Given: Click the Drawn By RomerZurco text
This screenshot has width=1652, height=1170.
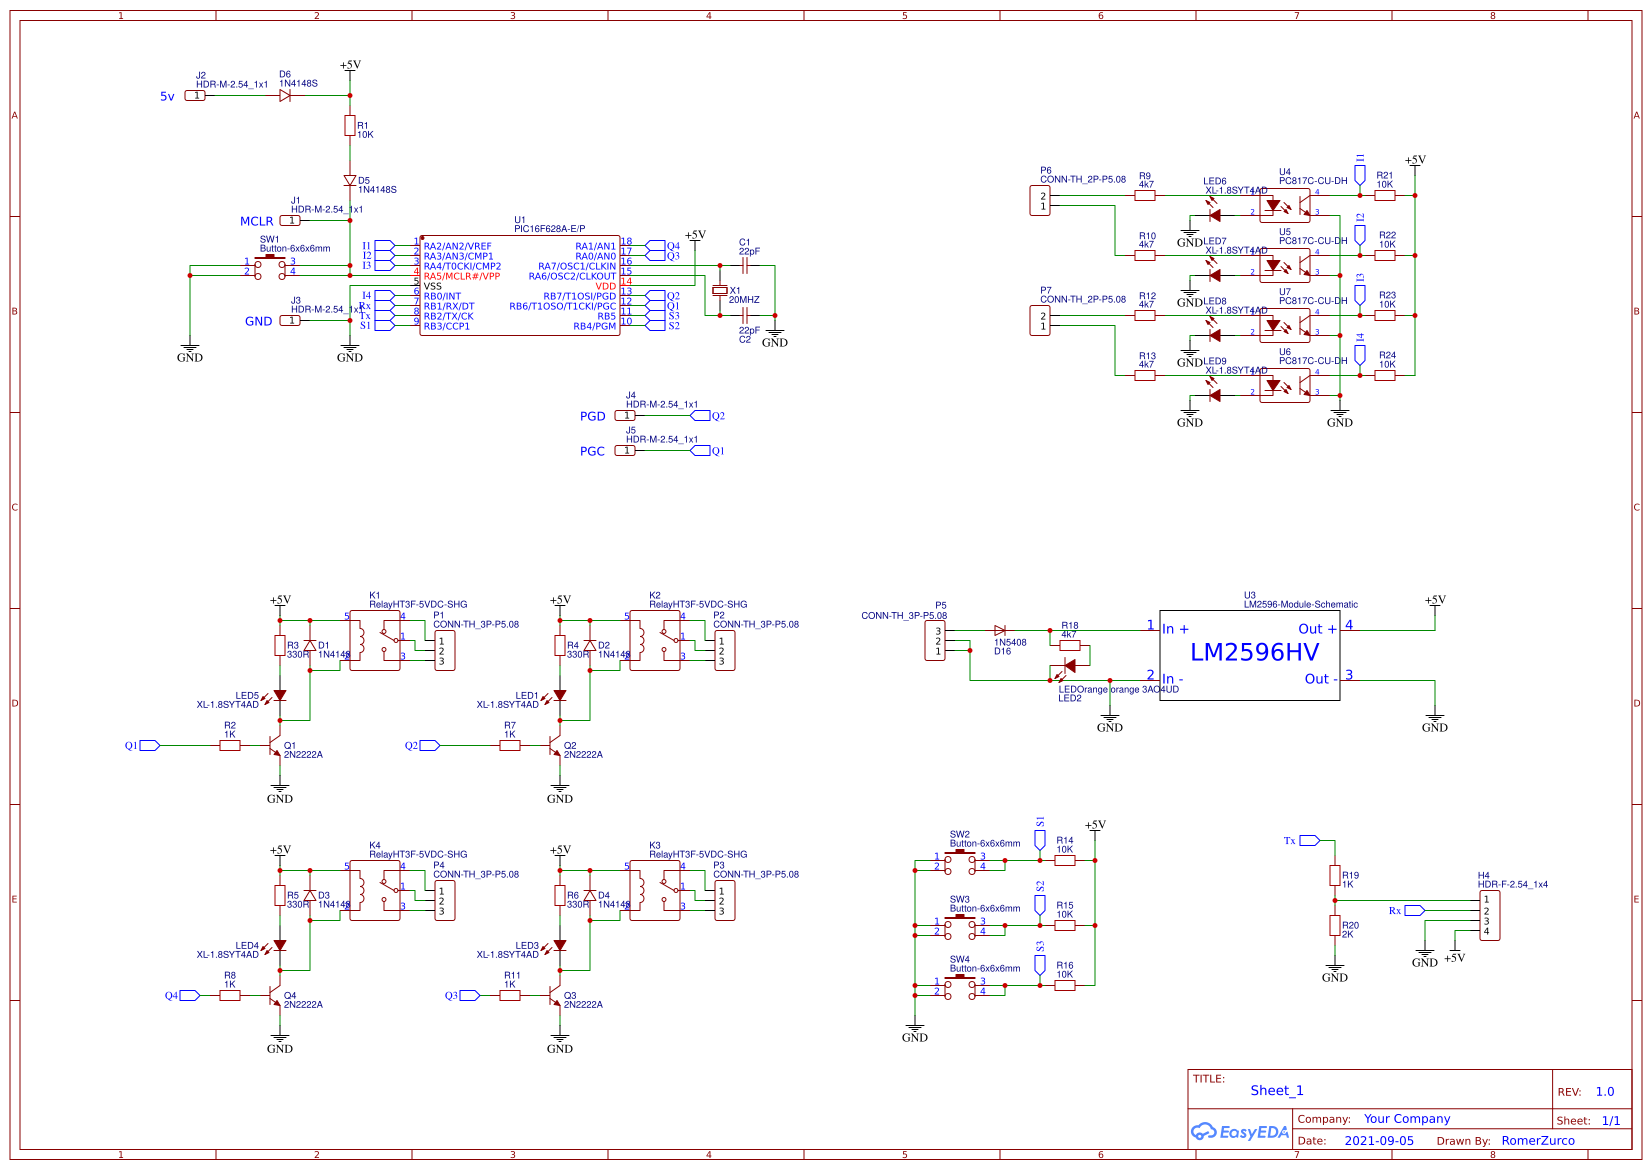Looking at the screenshot, I should tap(1537, 1140).
